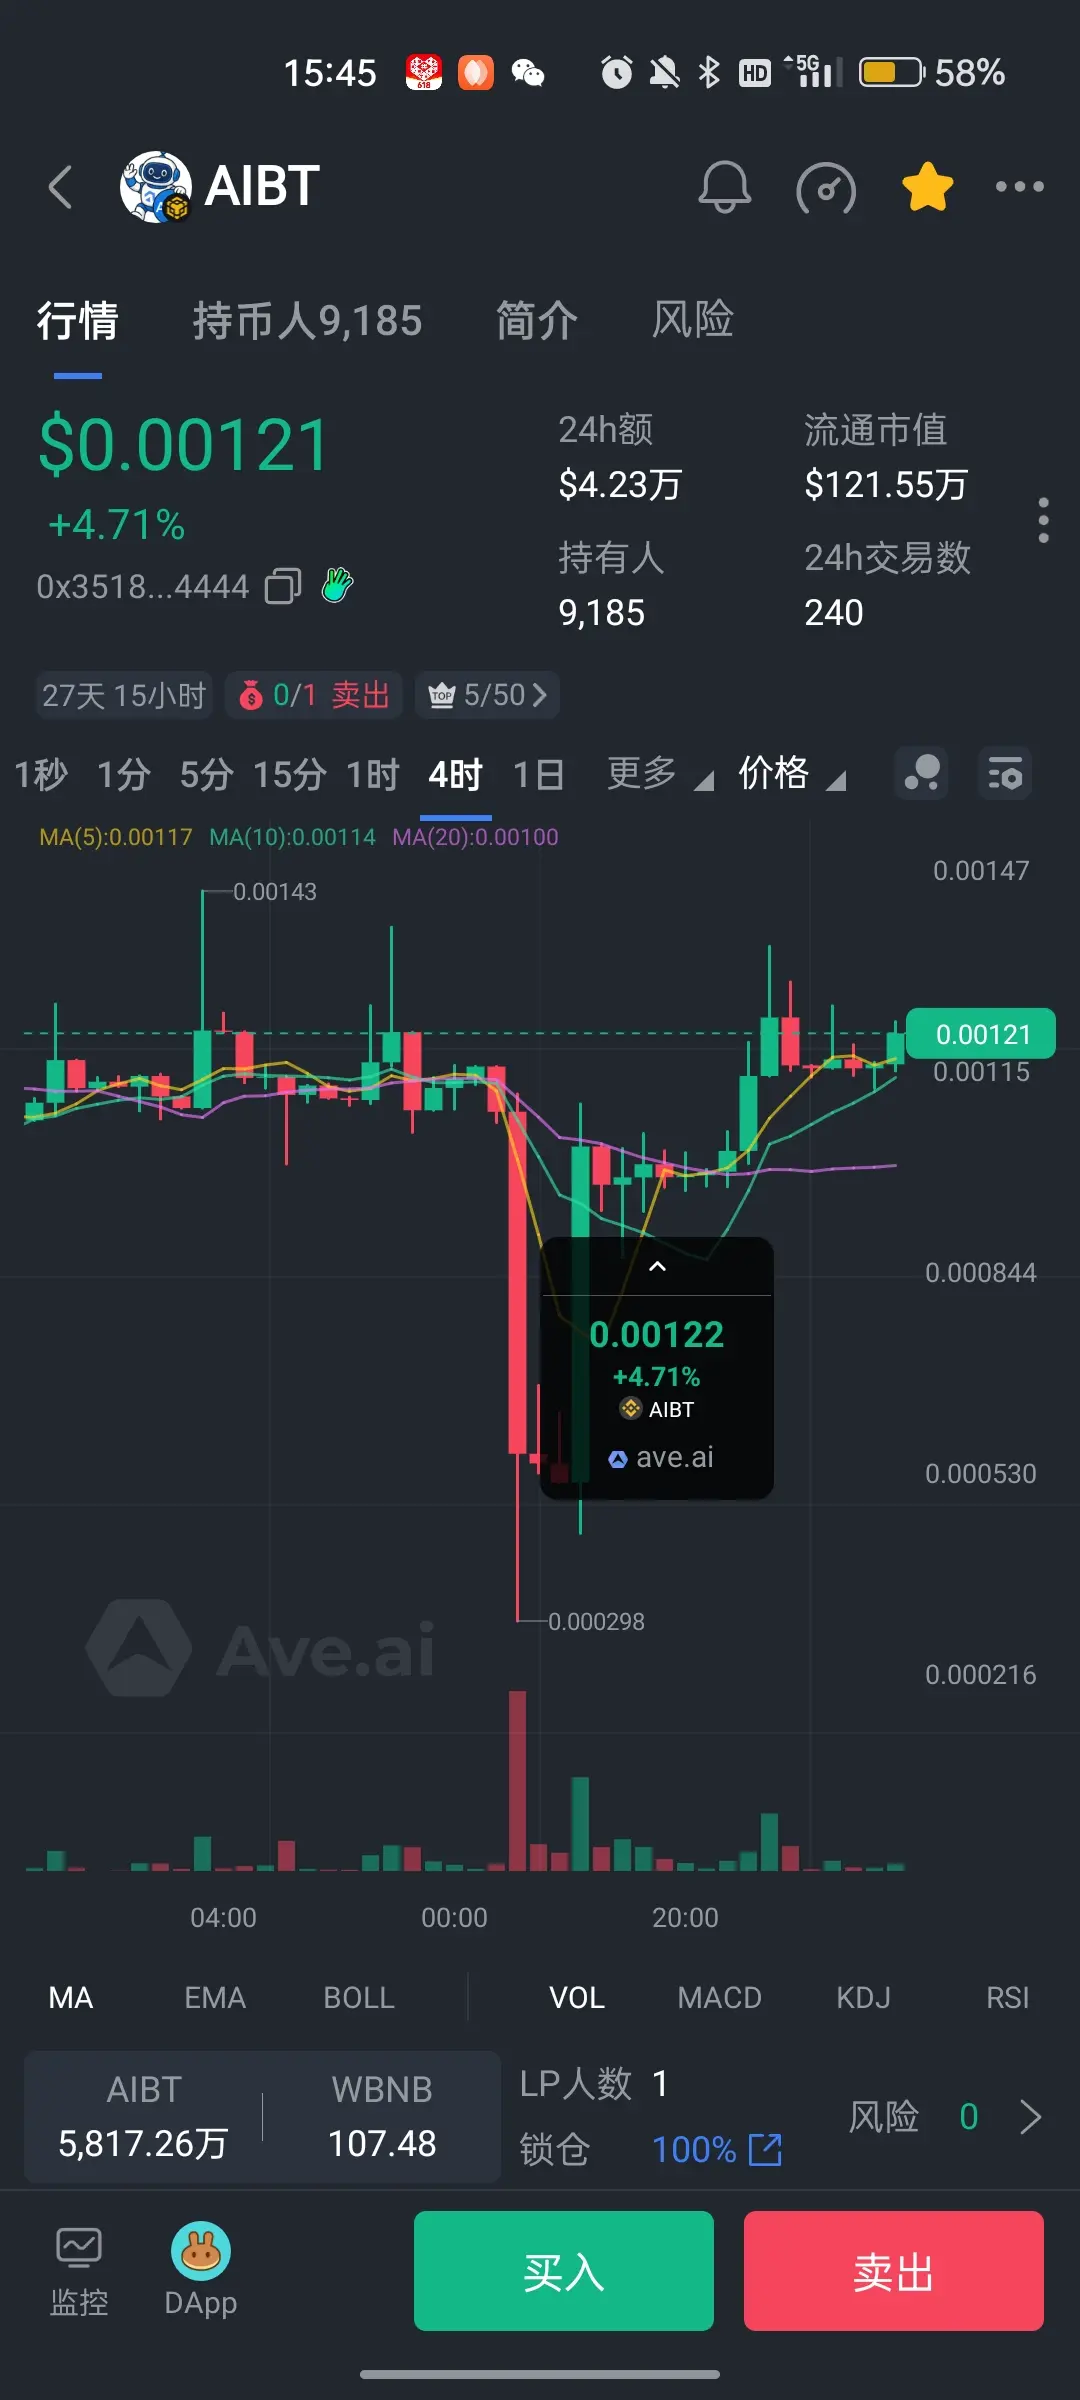Toggle the yellow favorite star
Image resolution: width=1080 pixels, height=2400 pixels.
pos(928,187)
